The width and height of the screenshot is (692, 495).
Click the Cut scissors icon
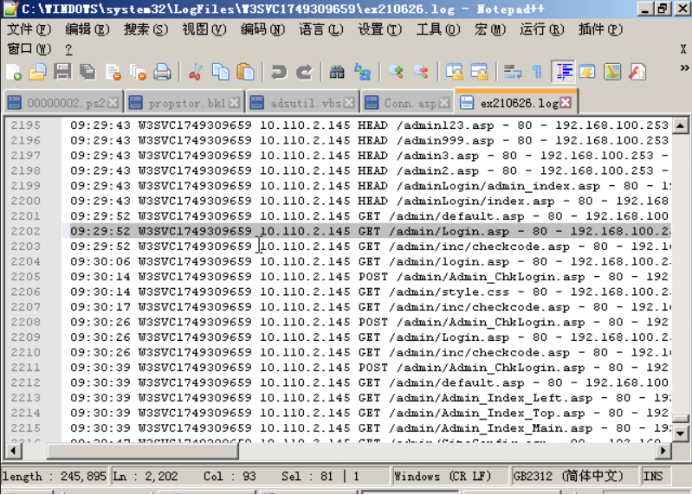(x=196, y=72)
